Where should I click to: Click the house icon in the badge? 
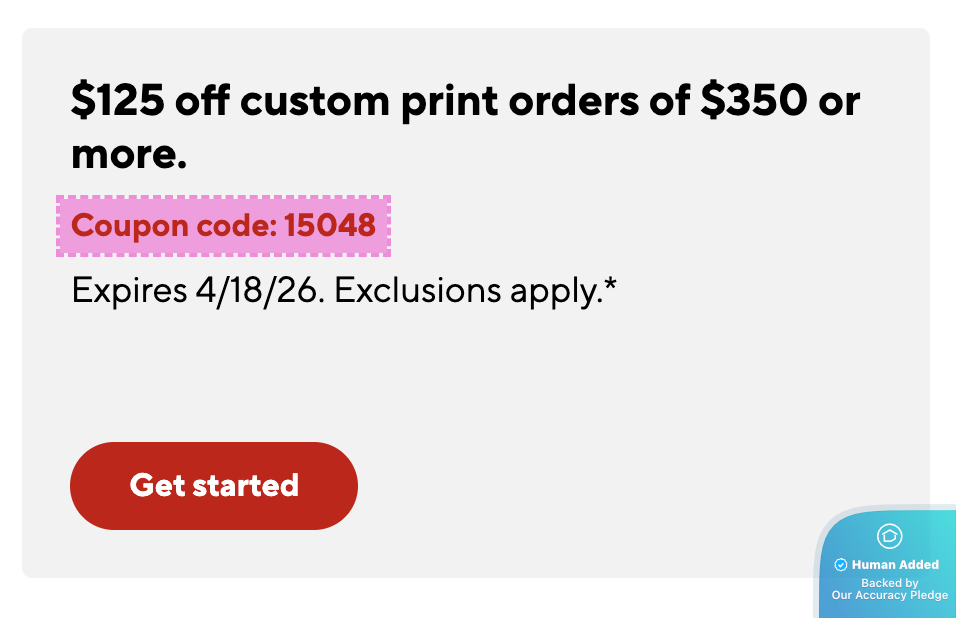pos(889,536)
